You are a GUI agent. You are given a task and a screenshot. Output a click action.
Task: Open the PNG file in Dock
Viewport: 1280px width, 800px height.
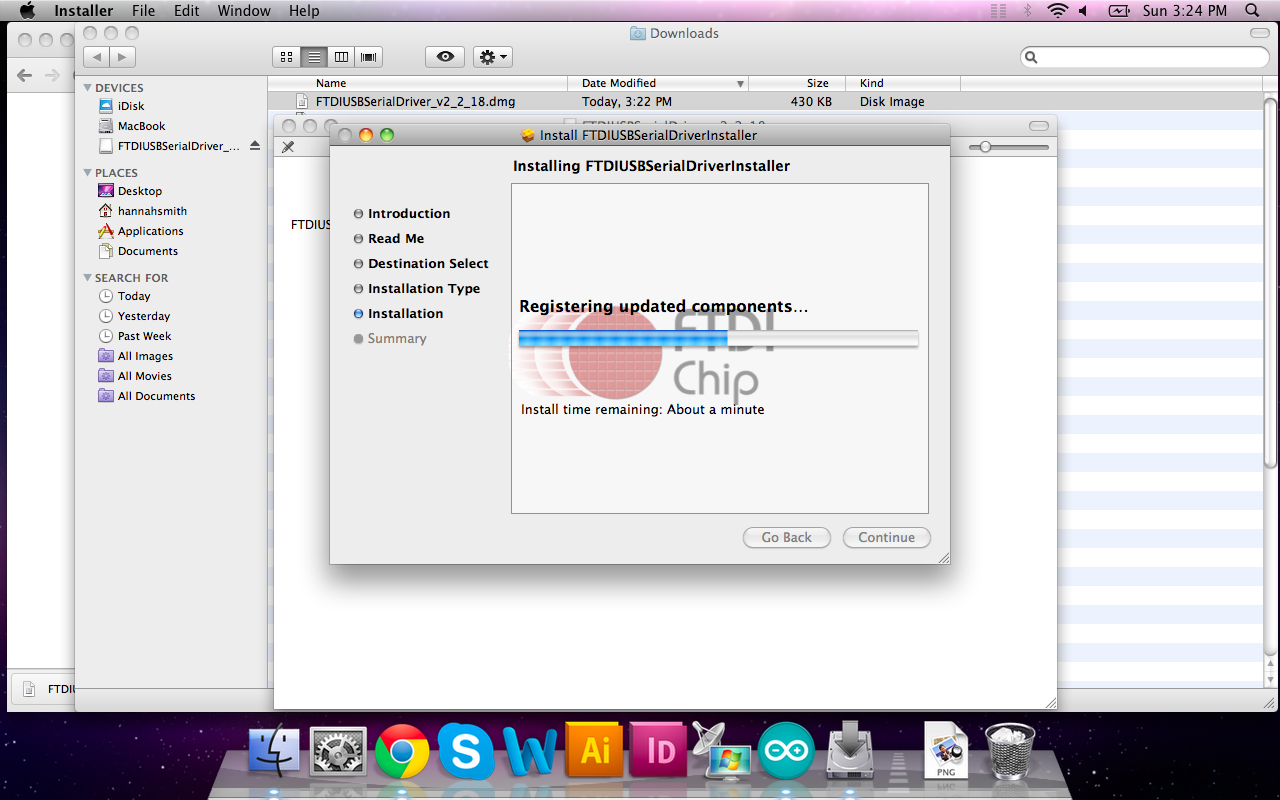pyautogui.click(x=946, y=751)
